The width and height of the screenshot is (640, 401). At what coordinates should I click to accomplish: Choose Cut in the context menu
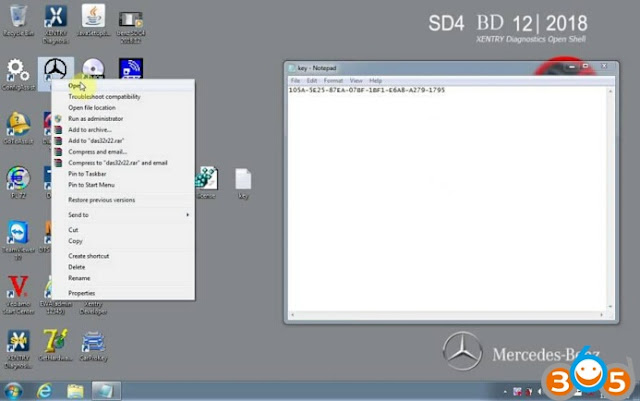pyautogui.click(x=123, y=230)
